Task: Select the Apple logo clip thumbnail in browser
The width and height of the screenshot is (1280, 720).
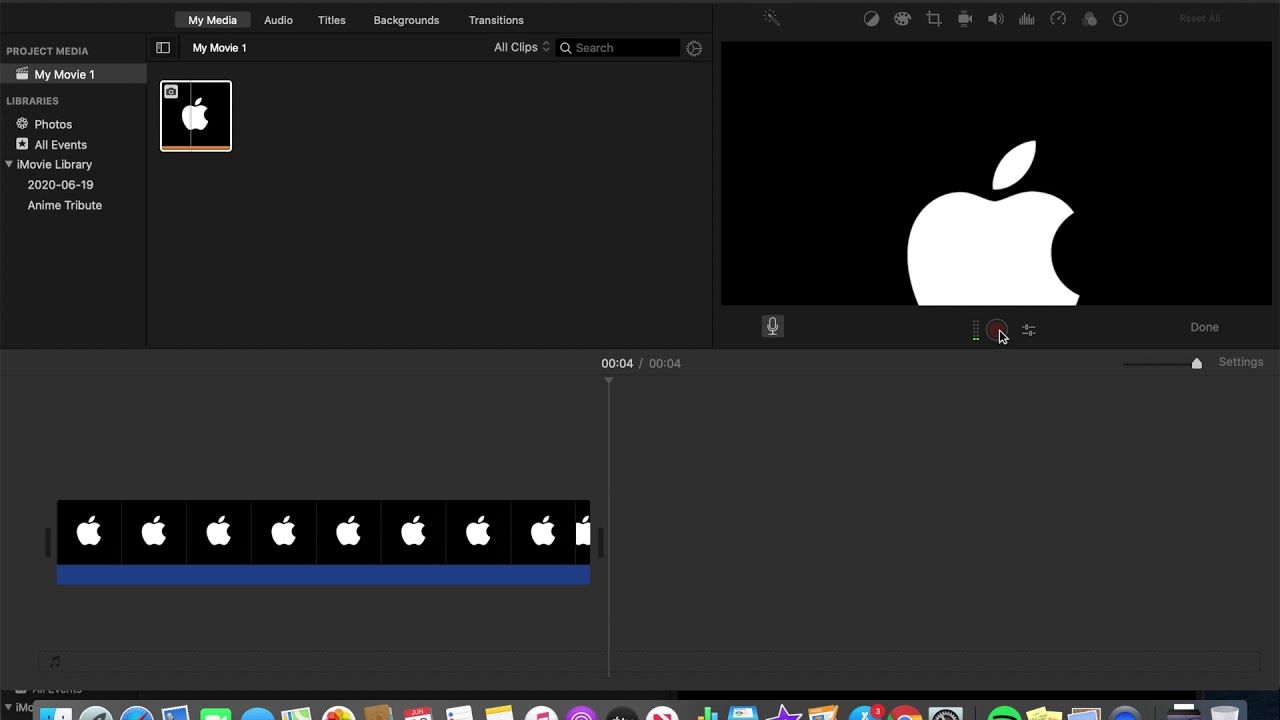Action: (x=196, y=116)
